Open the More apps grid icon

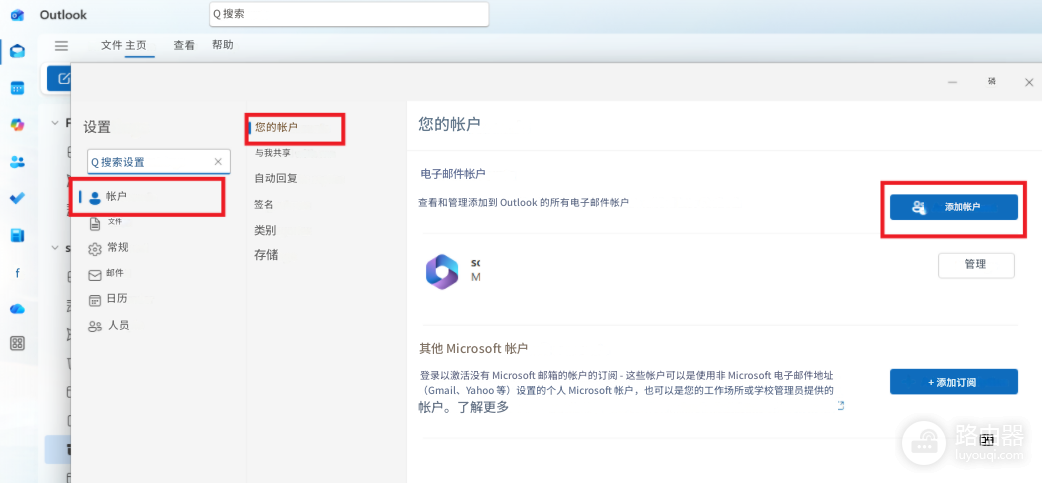18,343
